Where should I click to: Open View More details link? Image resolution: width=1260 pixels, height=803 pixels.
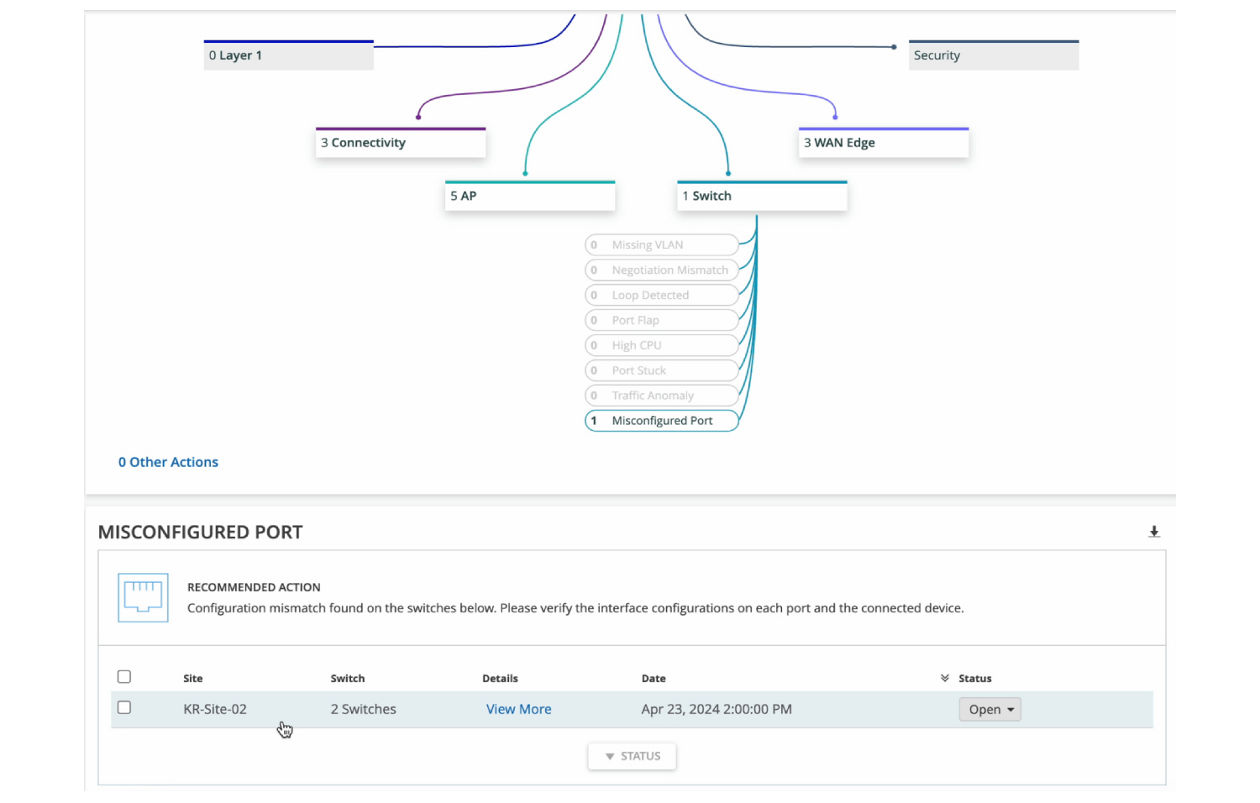tap(518, 709)
